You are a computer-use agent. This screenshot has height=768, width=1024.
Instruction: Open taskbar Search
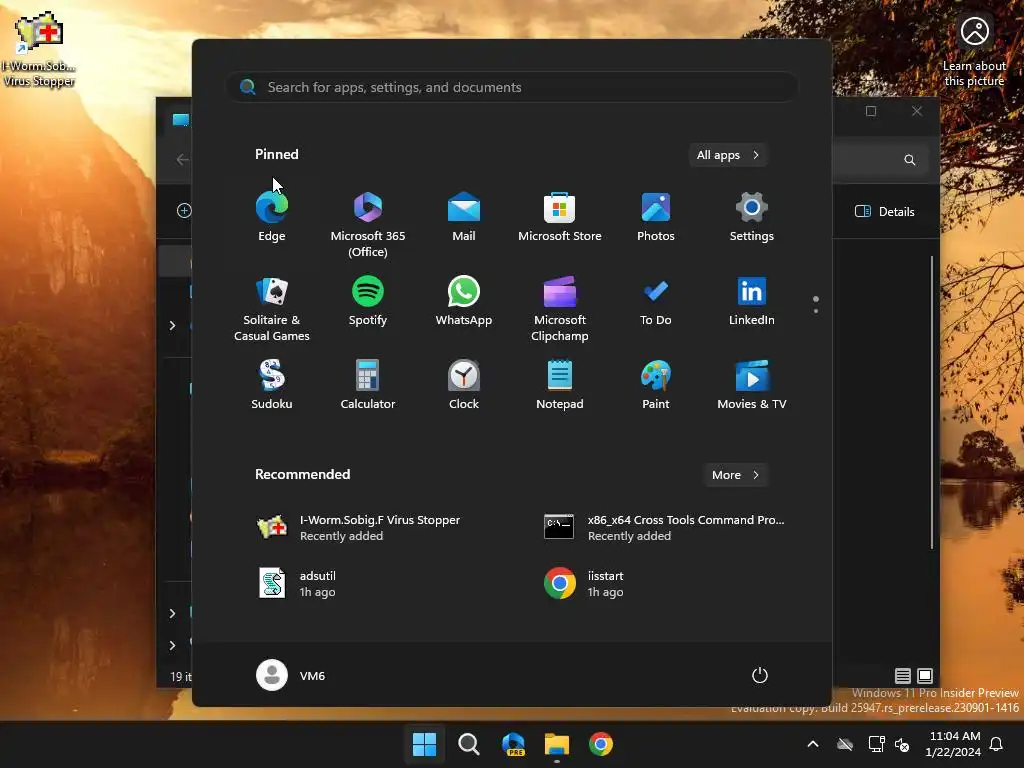468,744
